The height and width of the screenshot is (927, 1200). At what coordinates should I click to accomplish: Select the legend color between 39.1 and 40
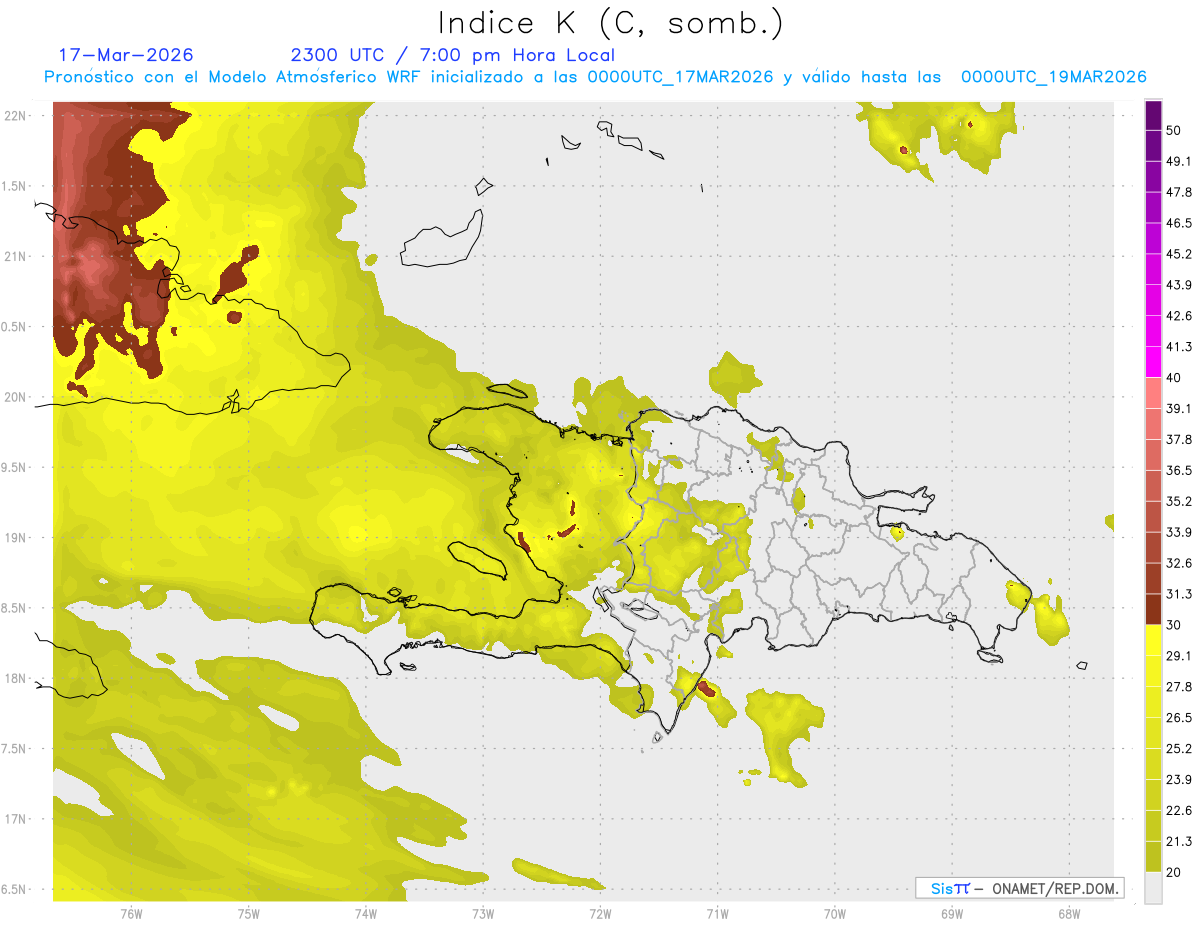point(1153,393)
